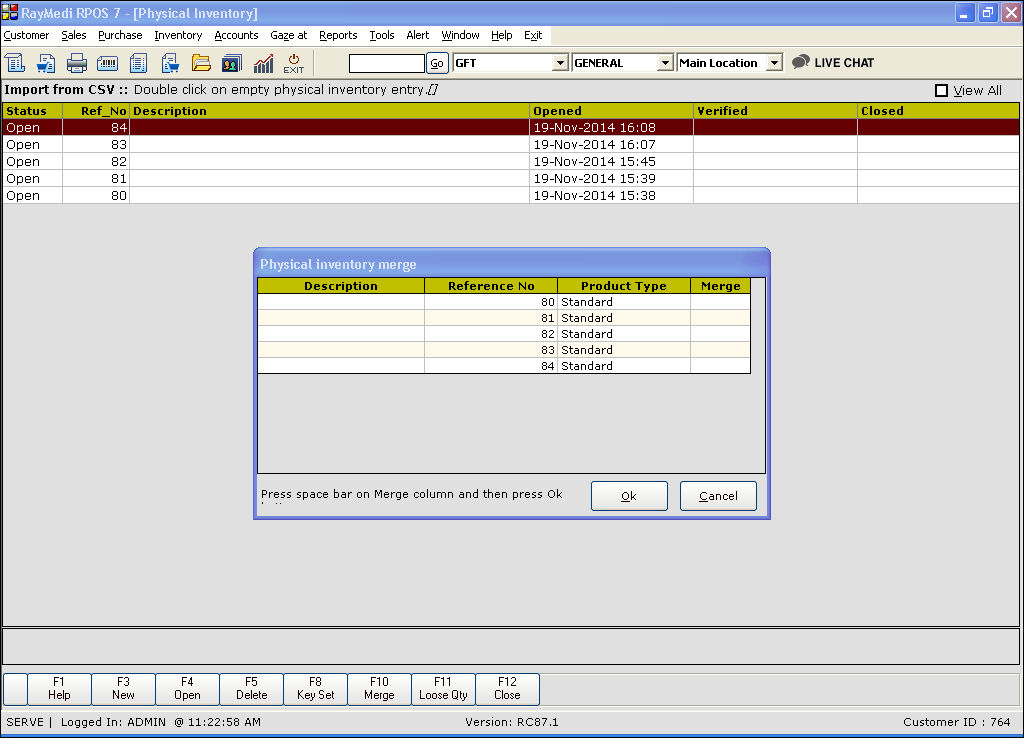Expand the GENERAL dropdown

(665, 63)
